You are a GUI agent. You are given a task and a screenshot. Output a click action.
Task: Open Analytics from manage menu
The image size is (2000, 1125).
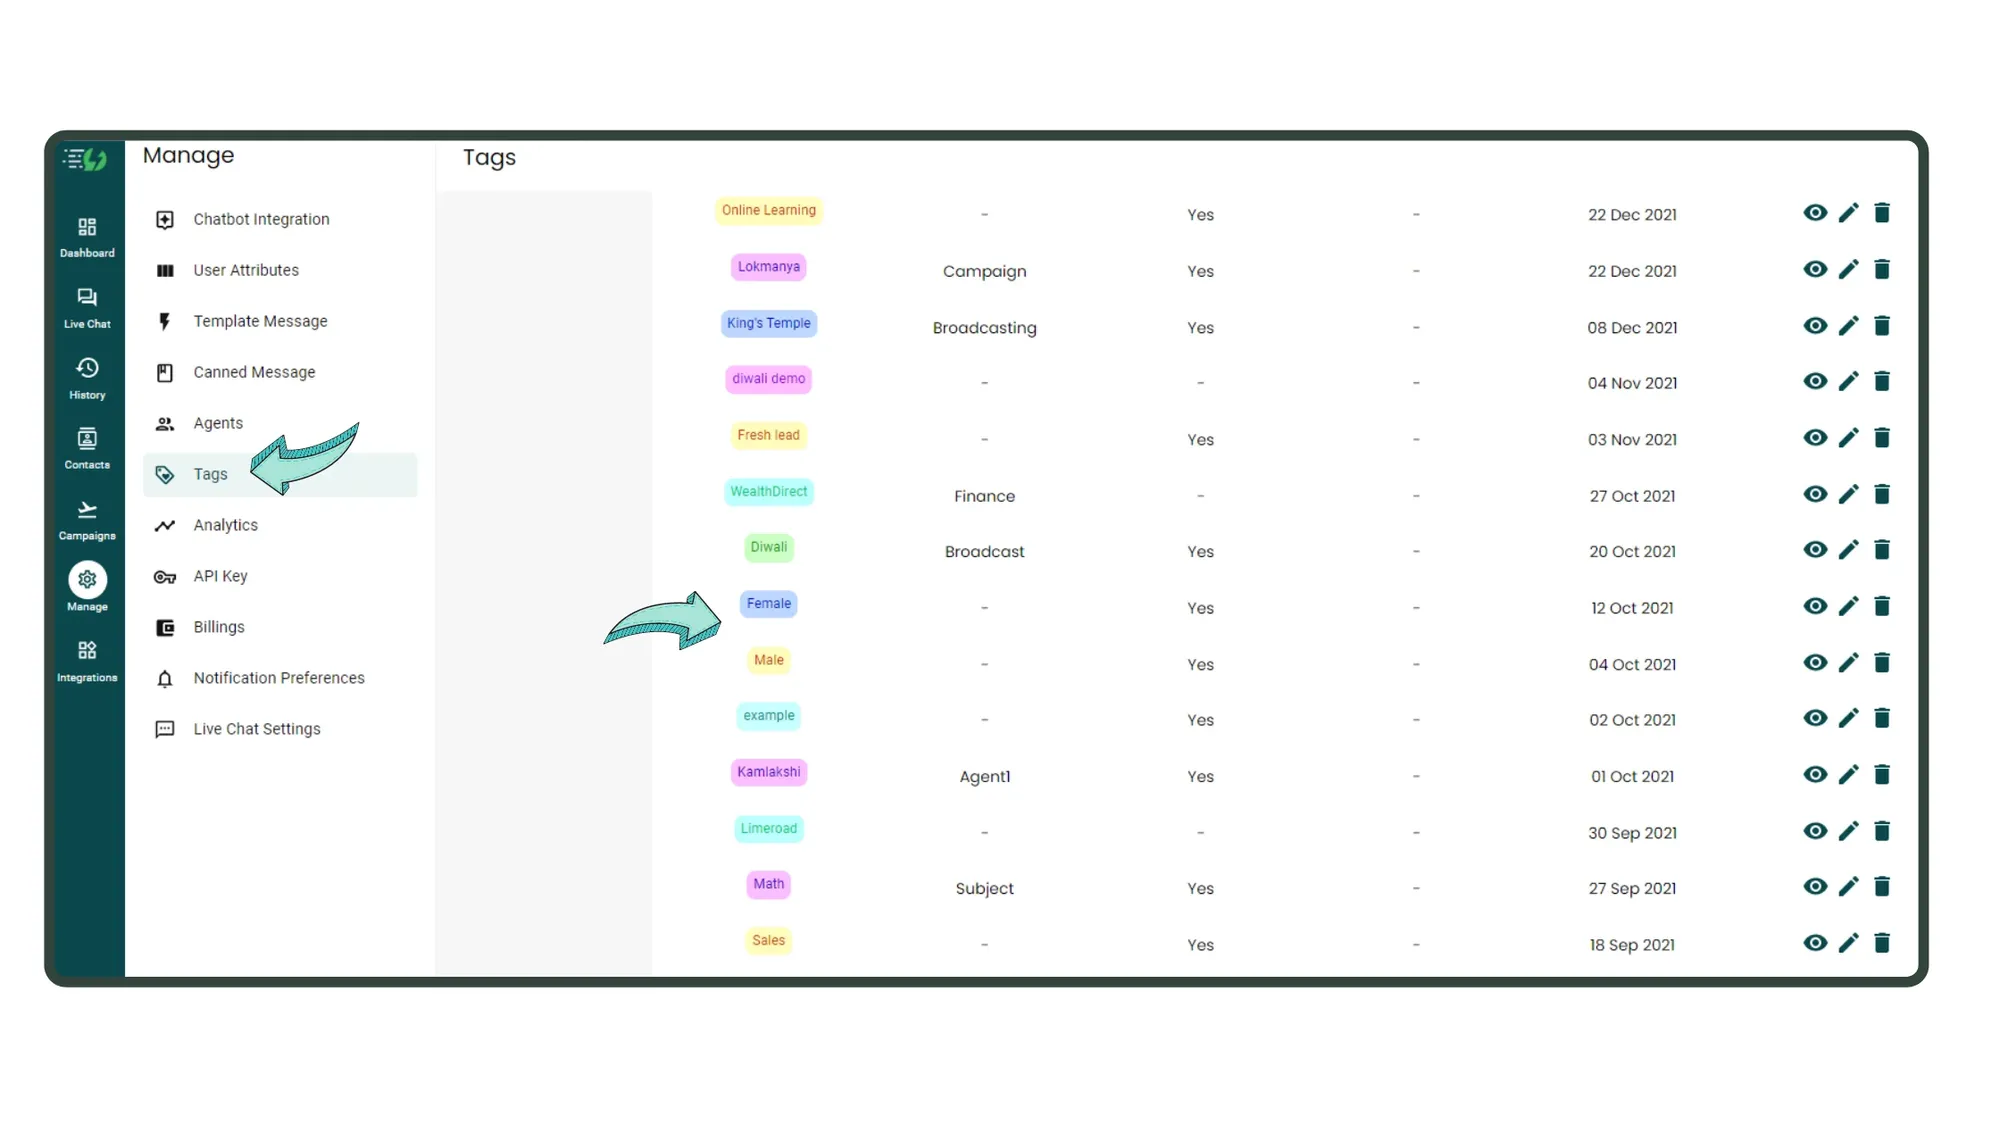[x=225, y=523]
